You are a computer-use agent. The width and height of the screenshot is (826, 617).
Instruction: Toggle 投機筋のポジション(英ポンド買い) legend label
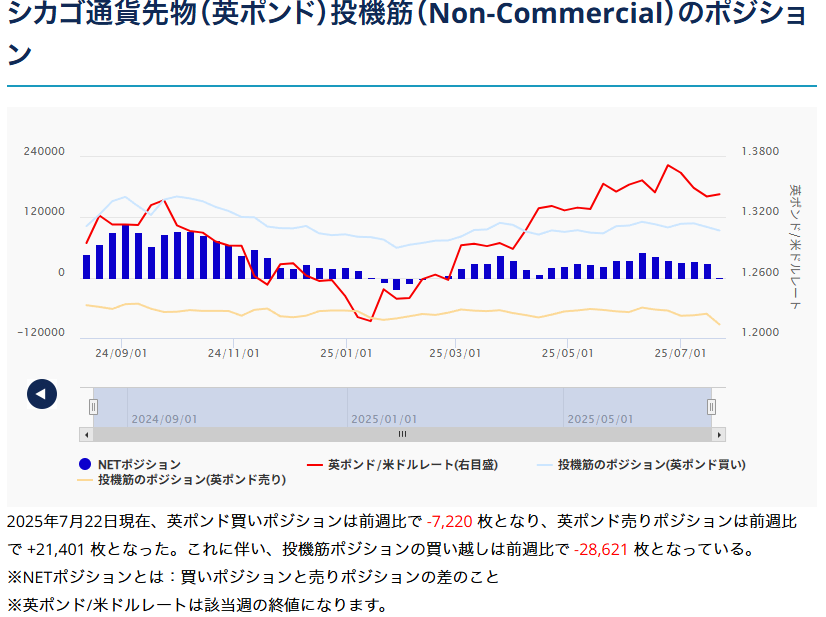[651, 464]
